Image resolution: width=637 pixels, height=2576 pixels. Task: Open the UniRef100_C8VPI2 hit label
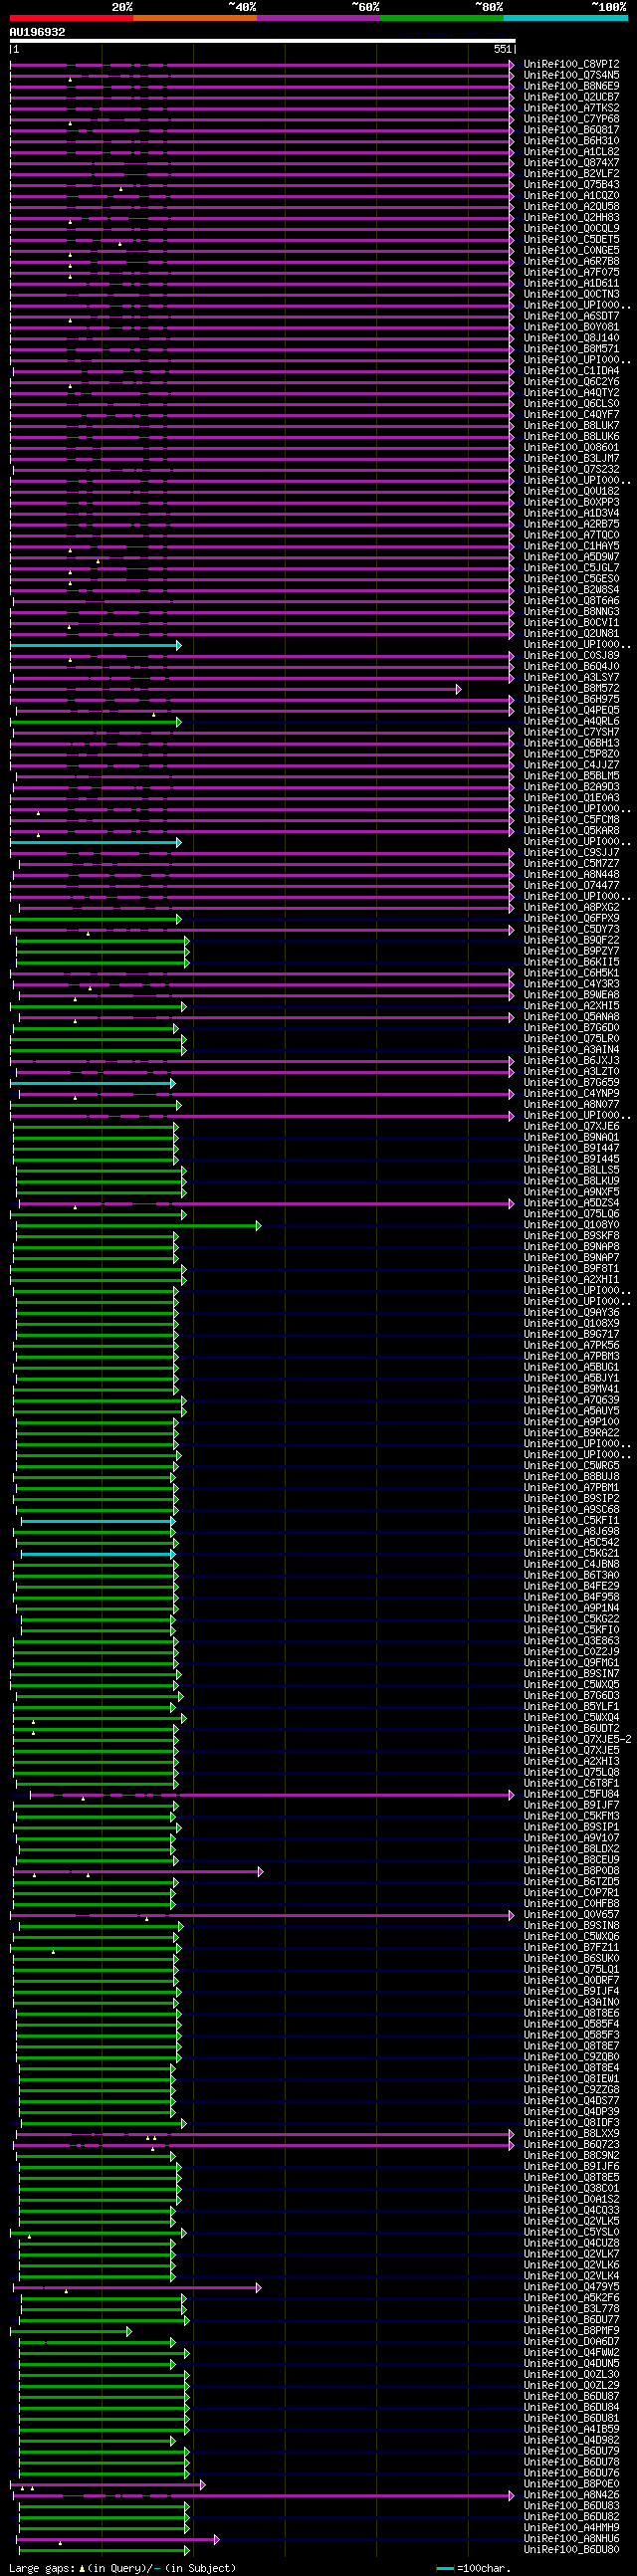click(x=571, y=64)
